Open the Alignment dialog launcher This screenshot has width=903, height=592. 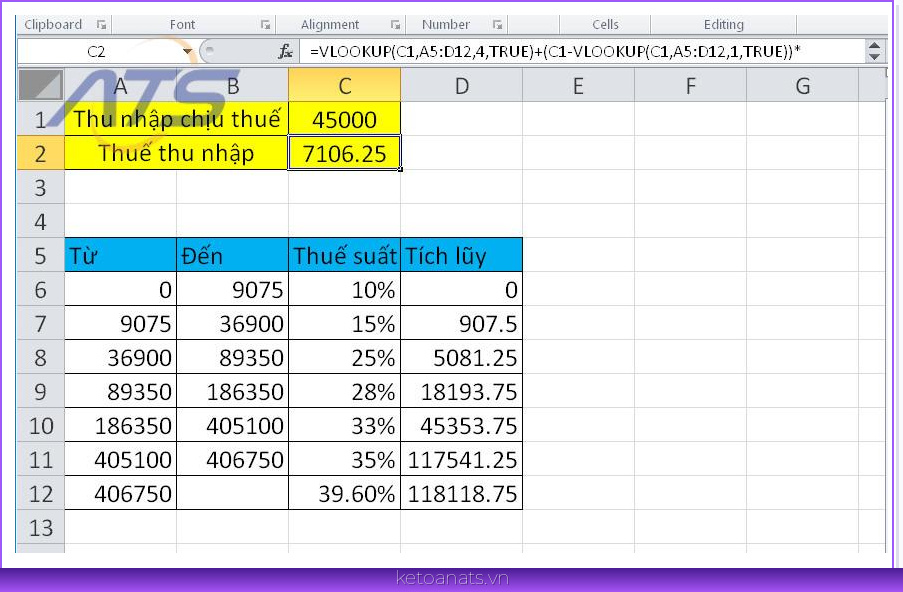tap(396, 25)
